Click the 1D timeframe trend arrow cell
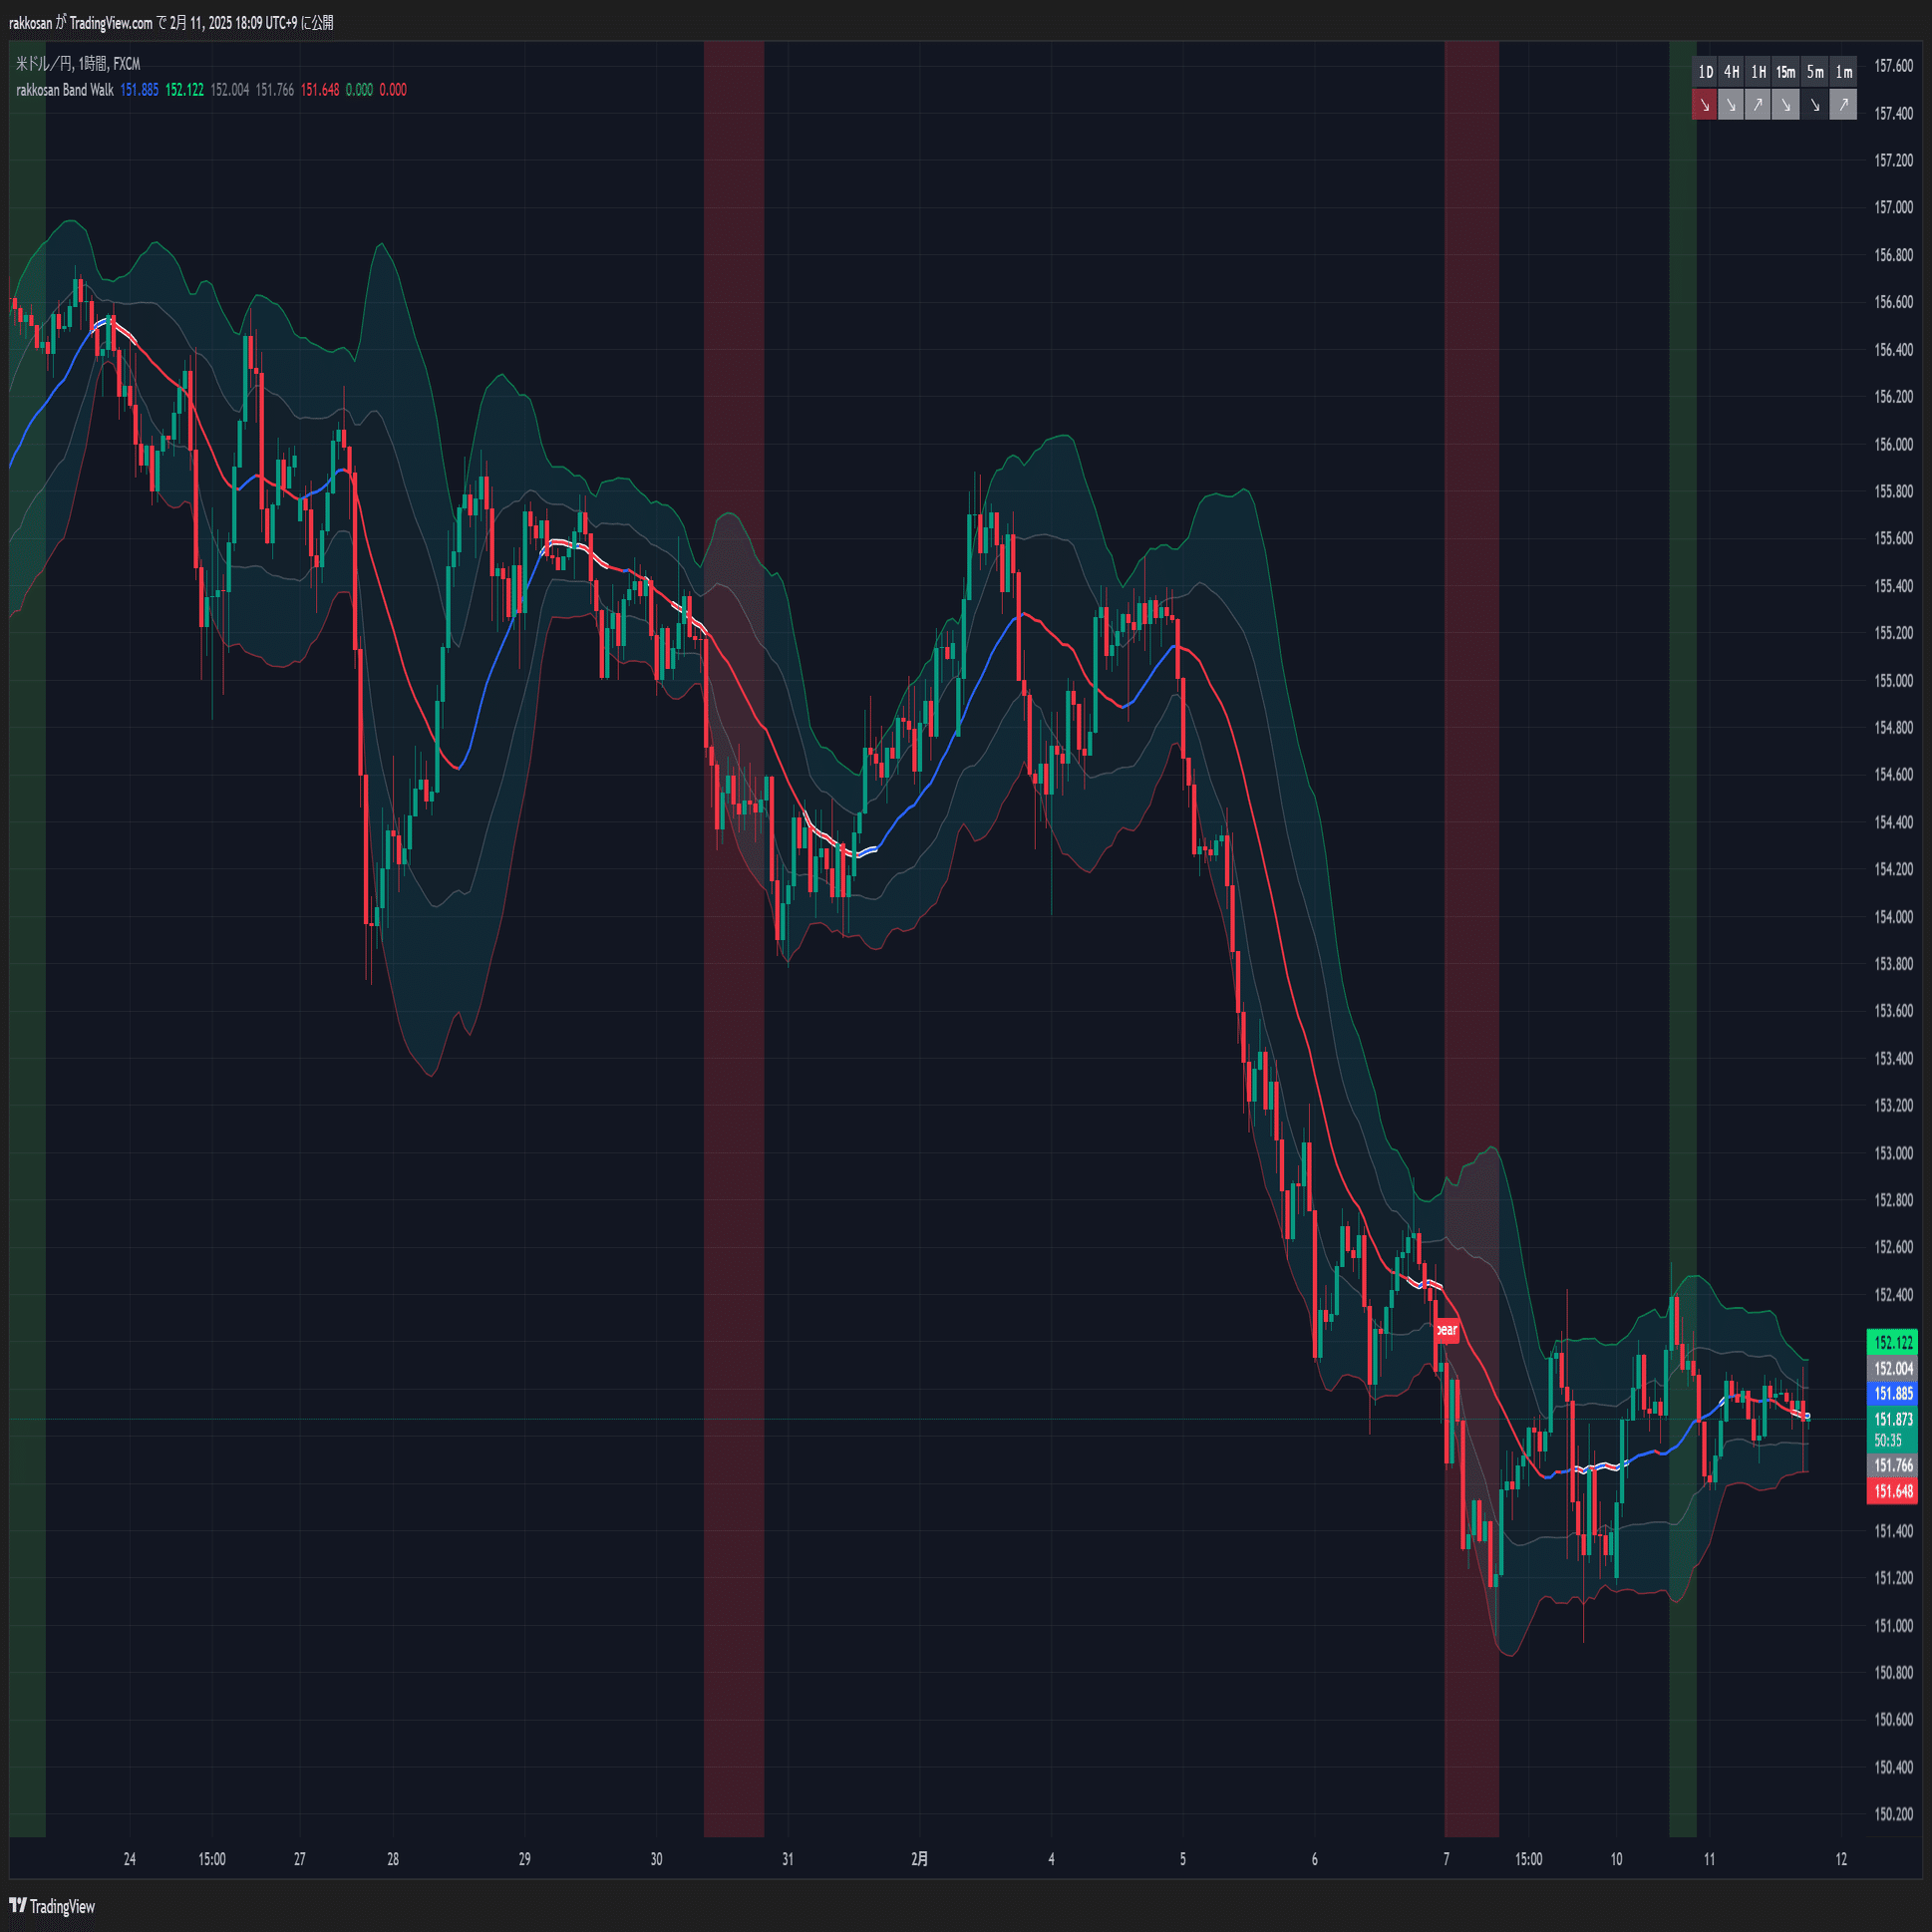This screenshot has width=1932, height=1932. 1704,104
